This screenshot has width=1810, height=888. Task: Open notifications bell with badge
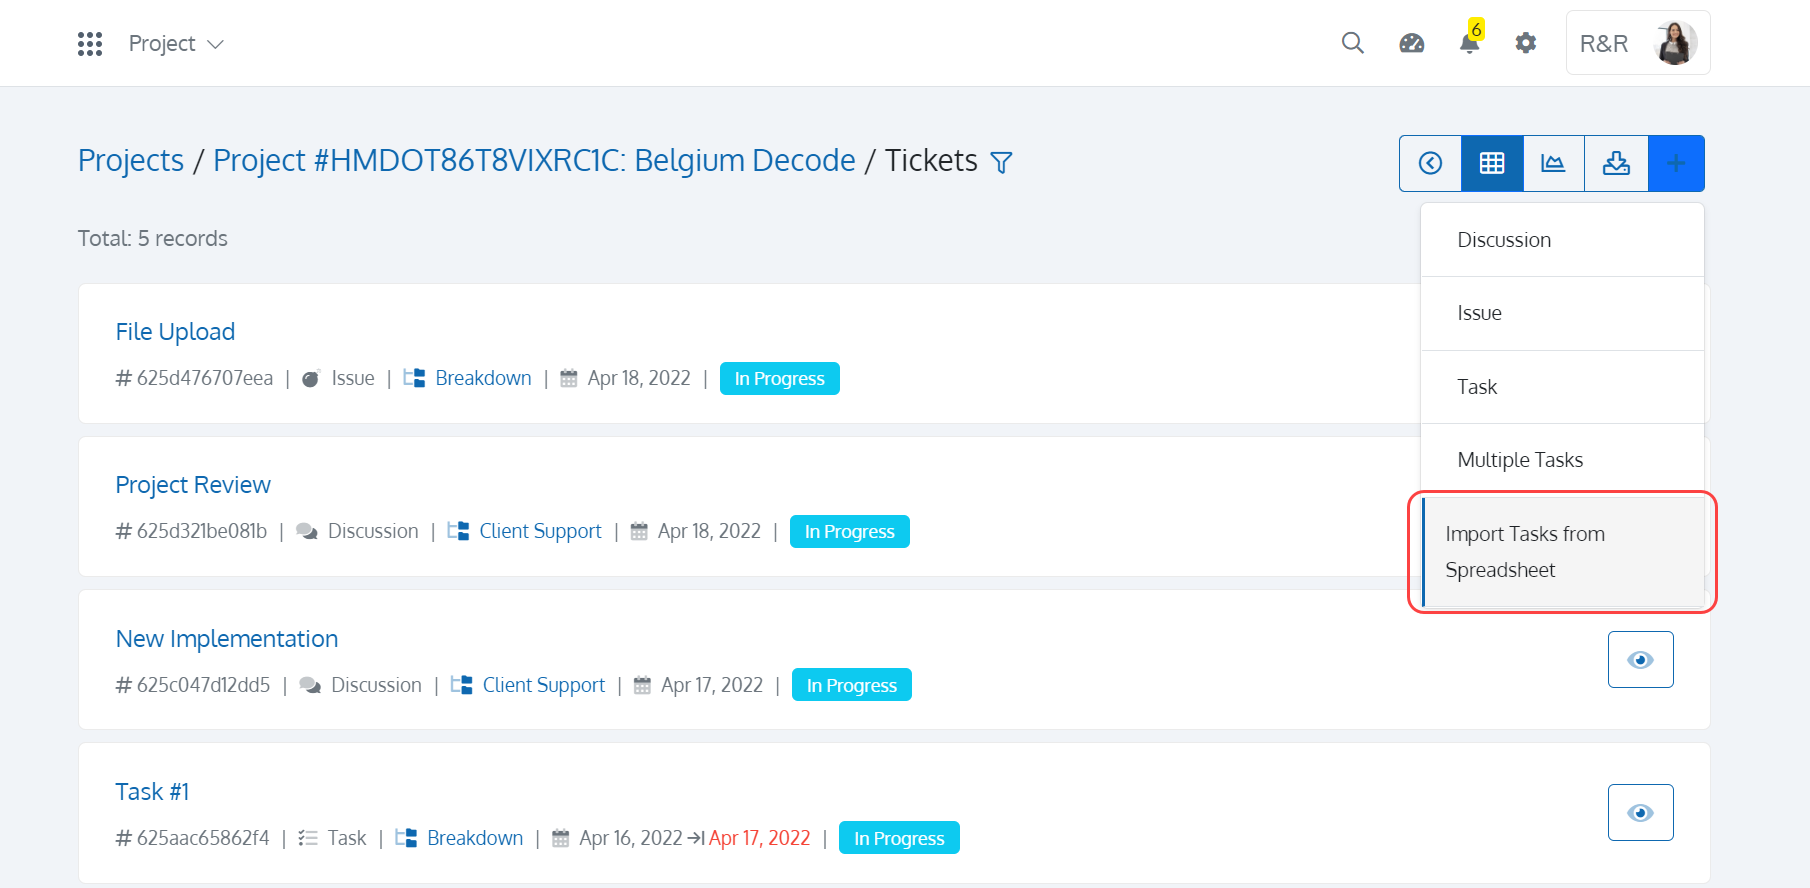click(x=1470, y=38)
